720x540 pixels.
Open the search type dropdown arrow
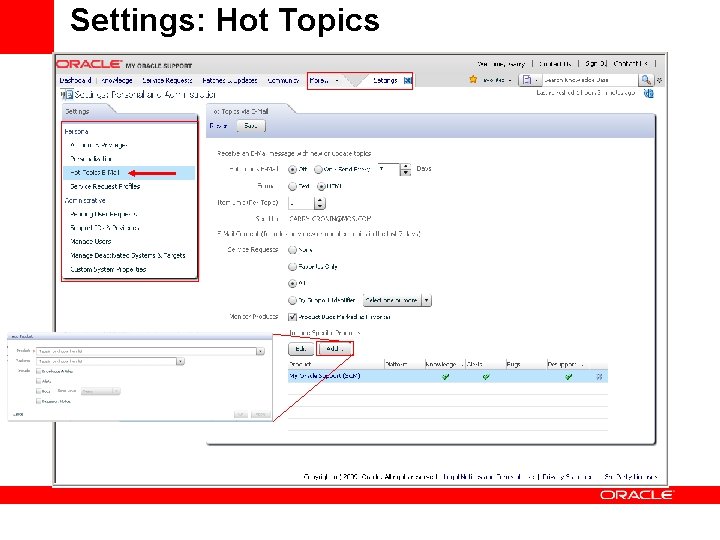[x=536, y=80]
